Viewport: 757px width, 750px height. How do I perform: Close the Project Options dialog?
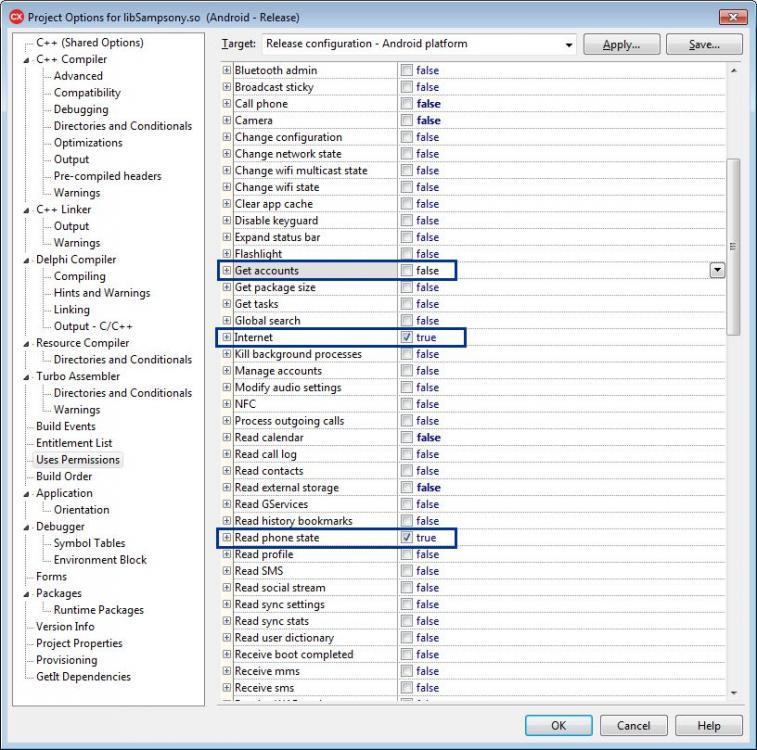(x=732, y=17)
